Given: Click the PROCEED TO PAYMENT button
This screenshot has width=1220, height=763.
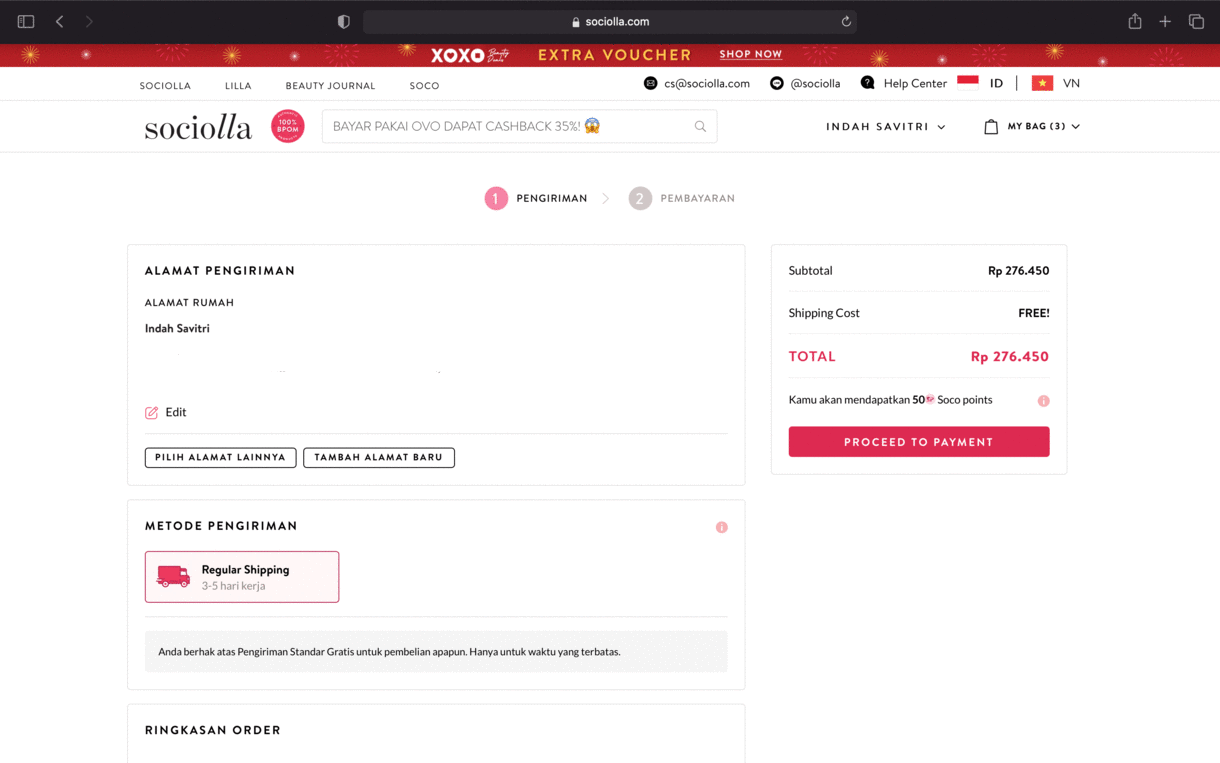Looking at the screenshot, I should click(919, 442).
